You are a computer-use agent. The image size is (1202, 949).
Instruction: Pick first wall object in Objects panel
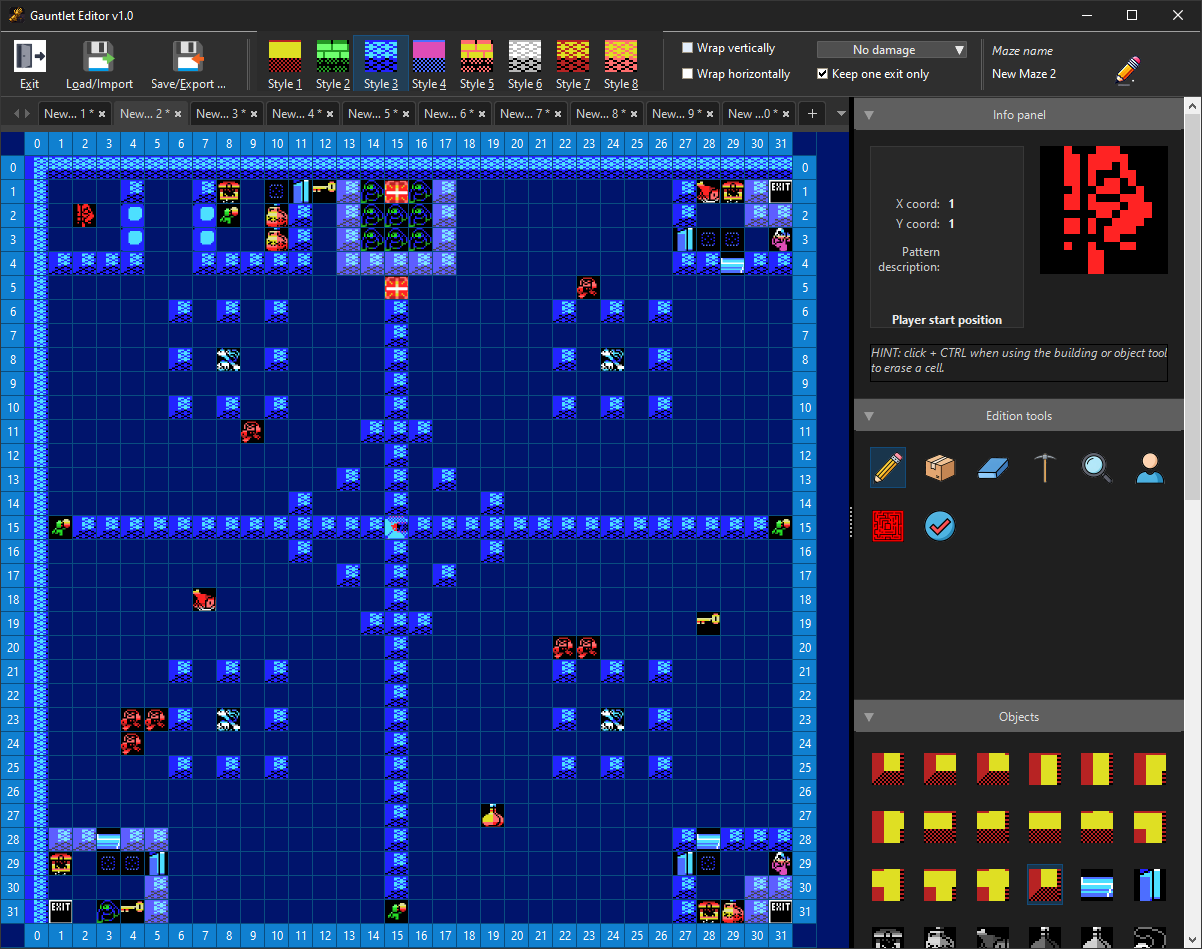tap(888, 769)
